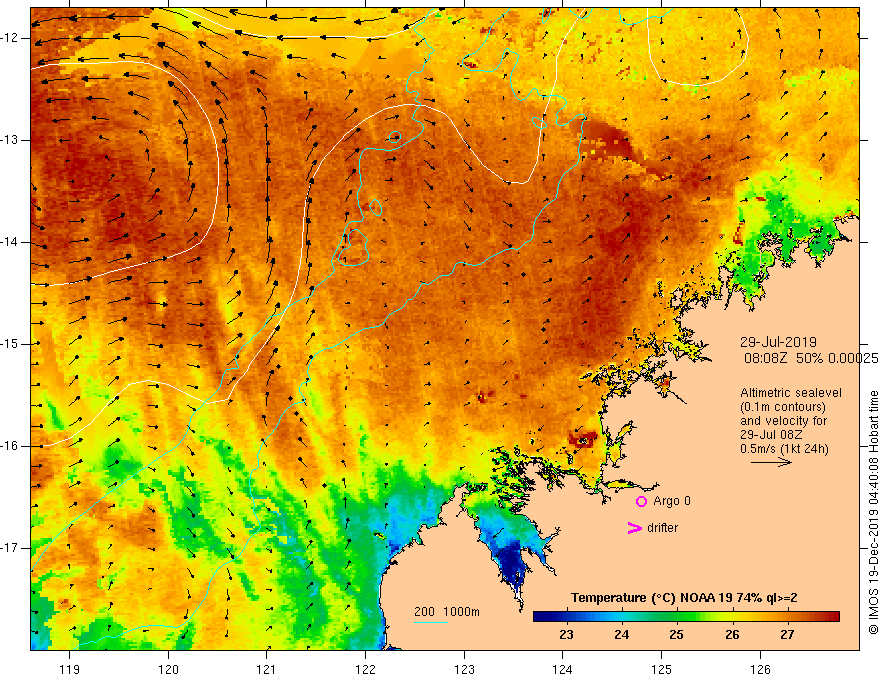Click the '0.5m/s (1kt 24h)' label

pyautogui.click(x=784, y=449)
